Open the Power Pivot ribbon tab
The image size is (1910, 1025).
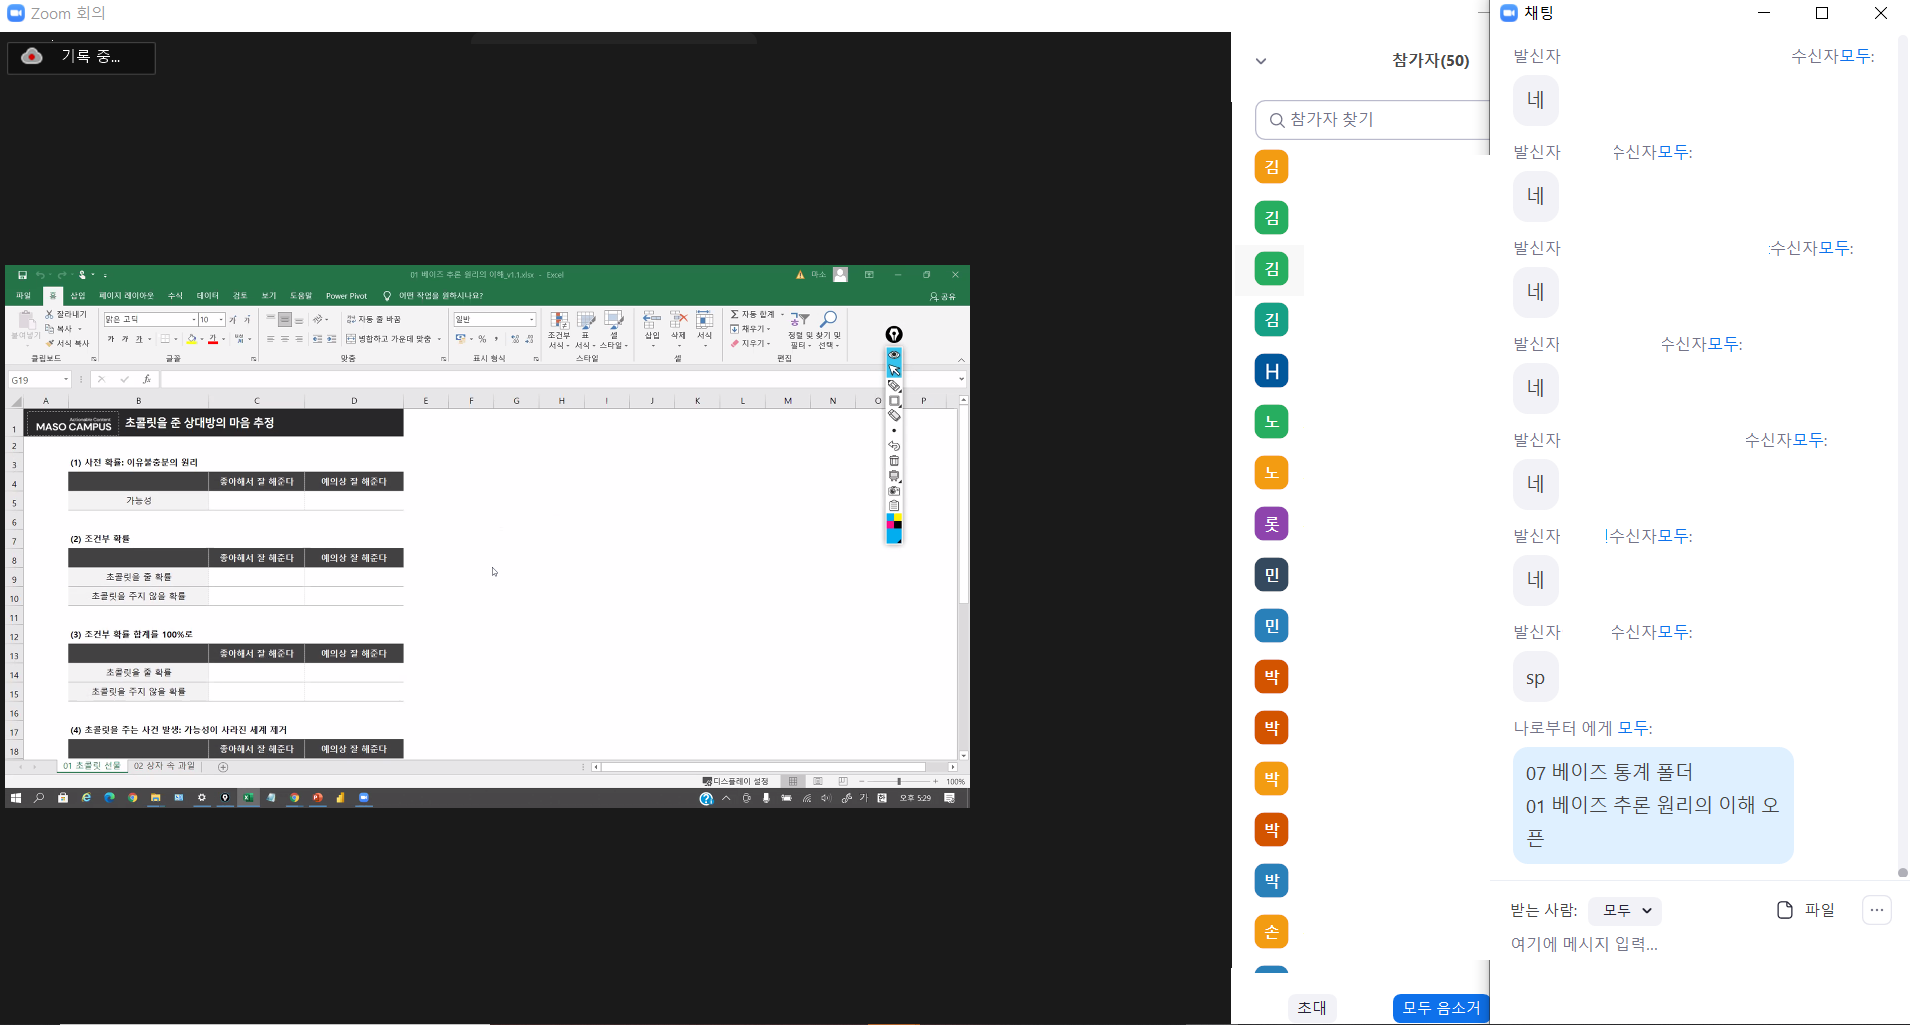pyautogui.click(x=346, y=296)
